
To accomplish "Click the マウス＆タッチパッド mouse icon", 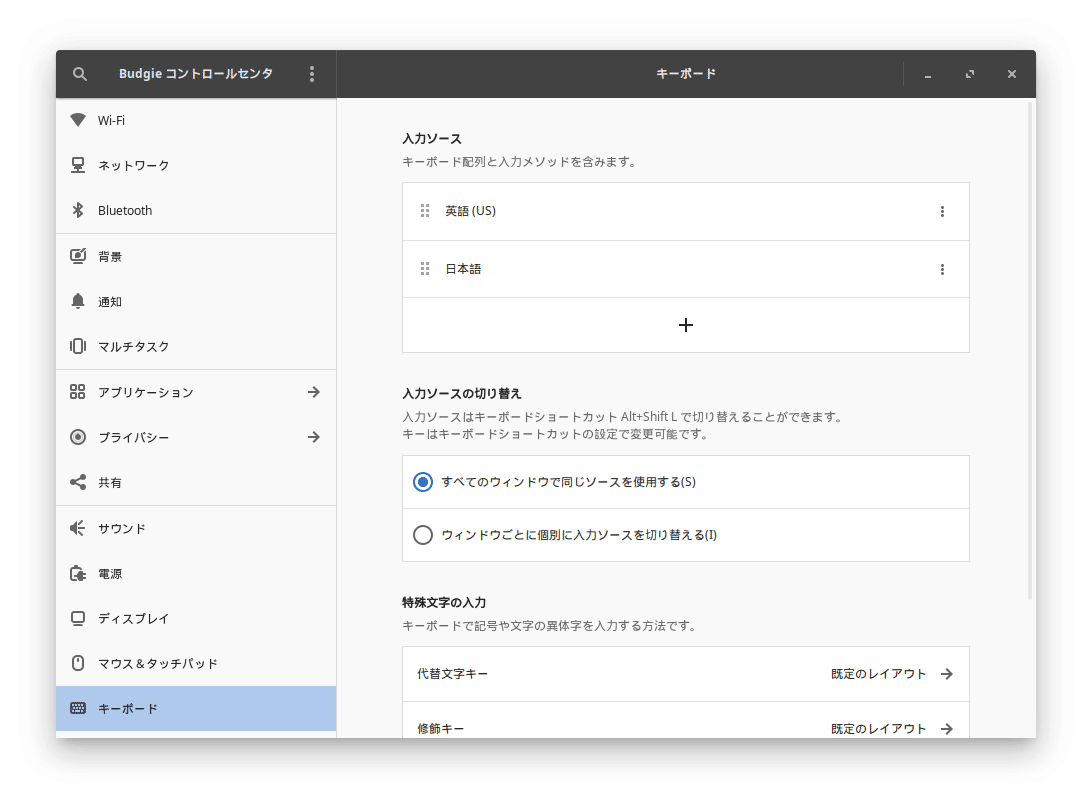I will coord(78,664).
